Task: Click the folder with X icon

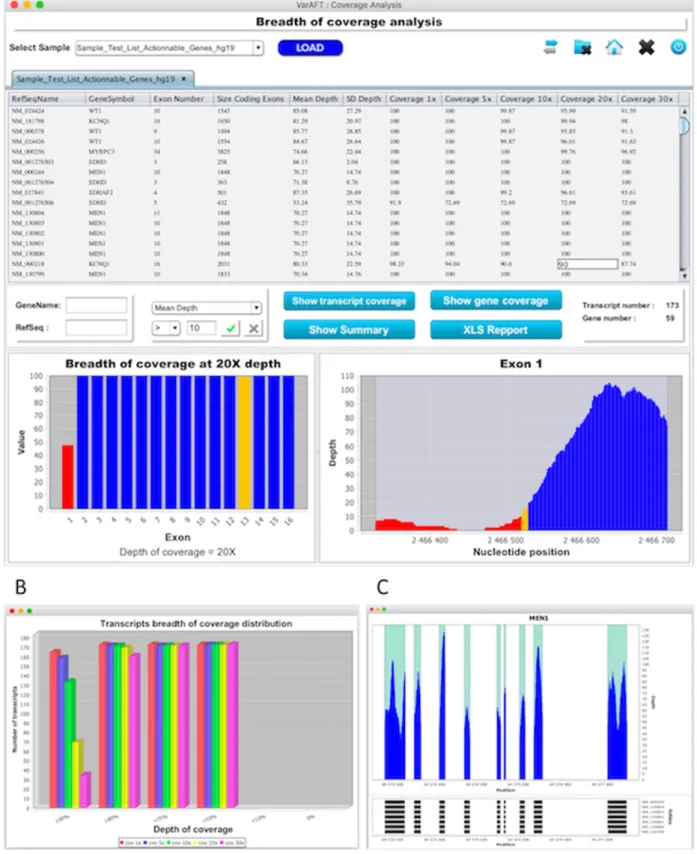Action: (x=582, y=47)
